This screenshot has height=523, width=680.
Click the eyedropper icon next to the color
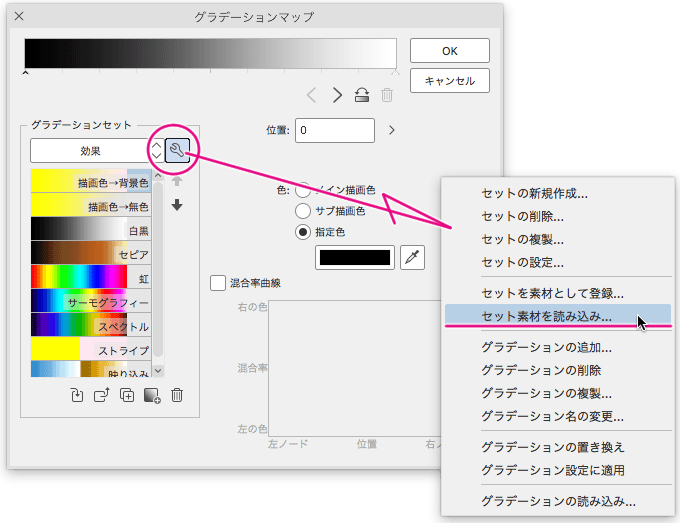[x=411, y=257]
